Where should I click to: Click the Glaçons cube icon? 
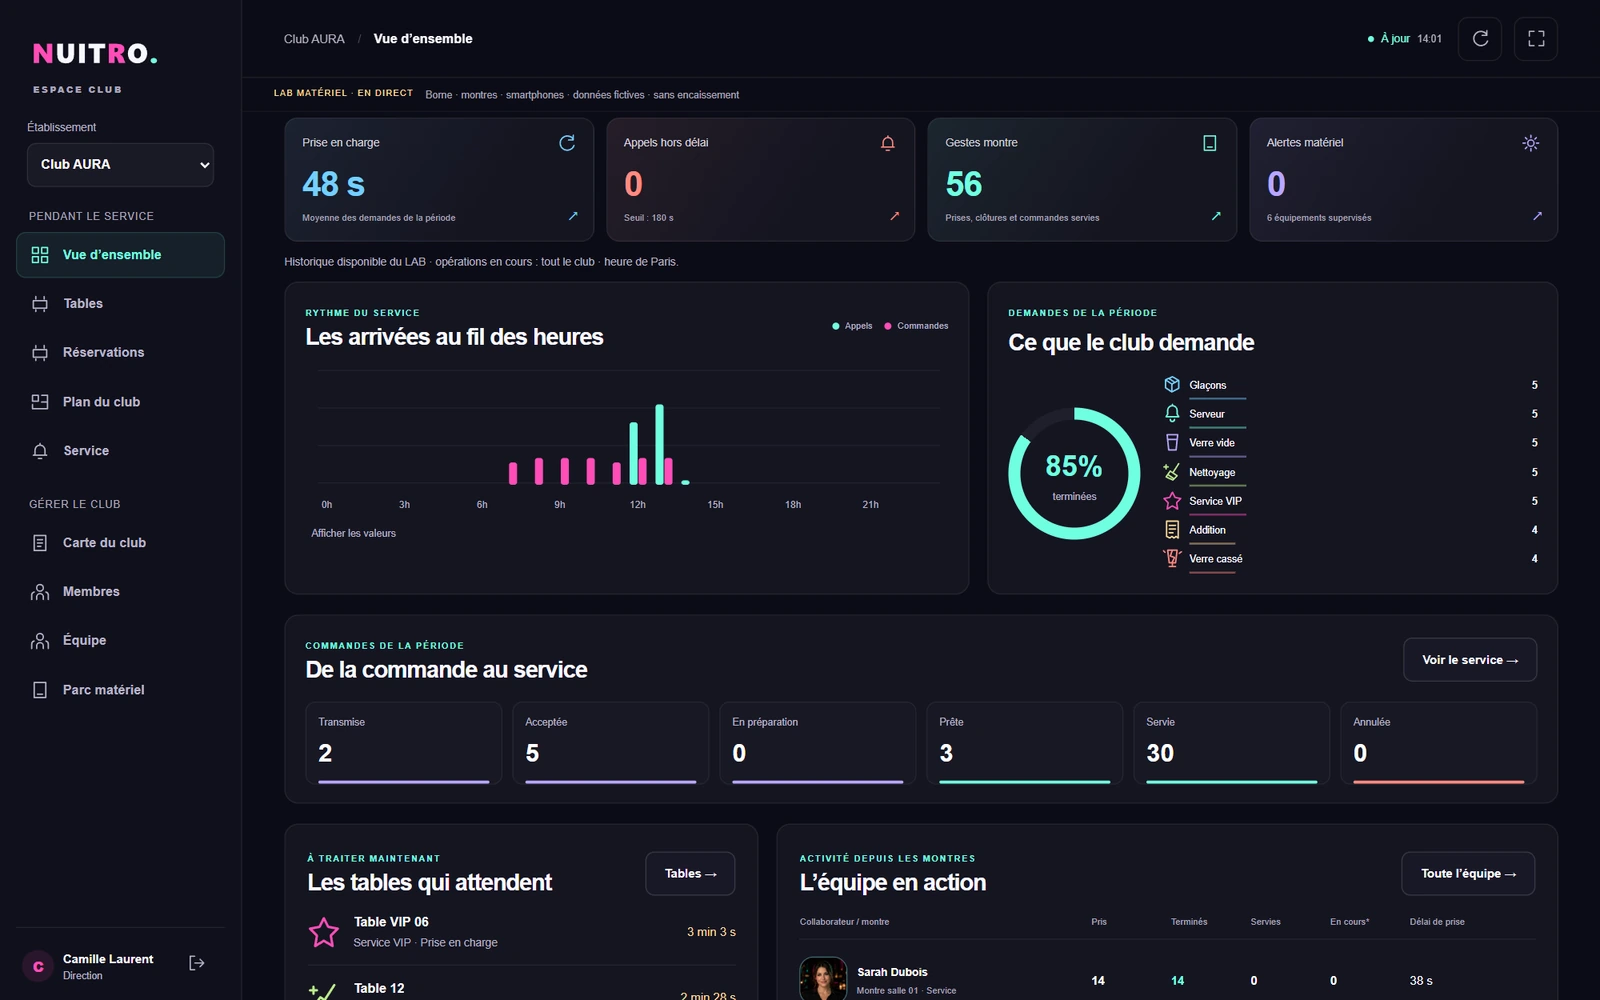tap(1172, 384)
